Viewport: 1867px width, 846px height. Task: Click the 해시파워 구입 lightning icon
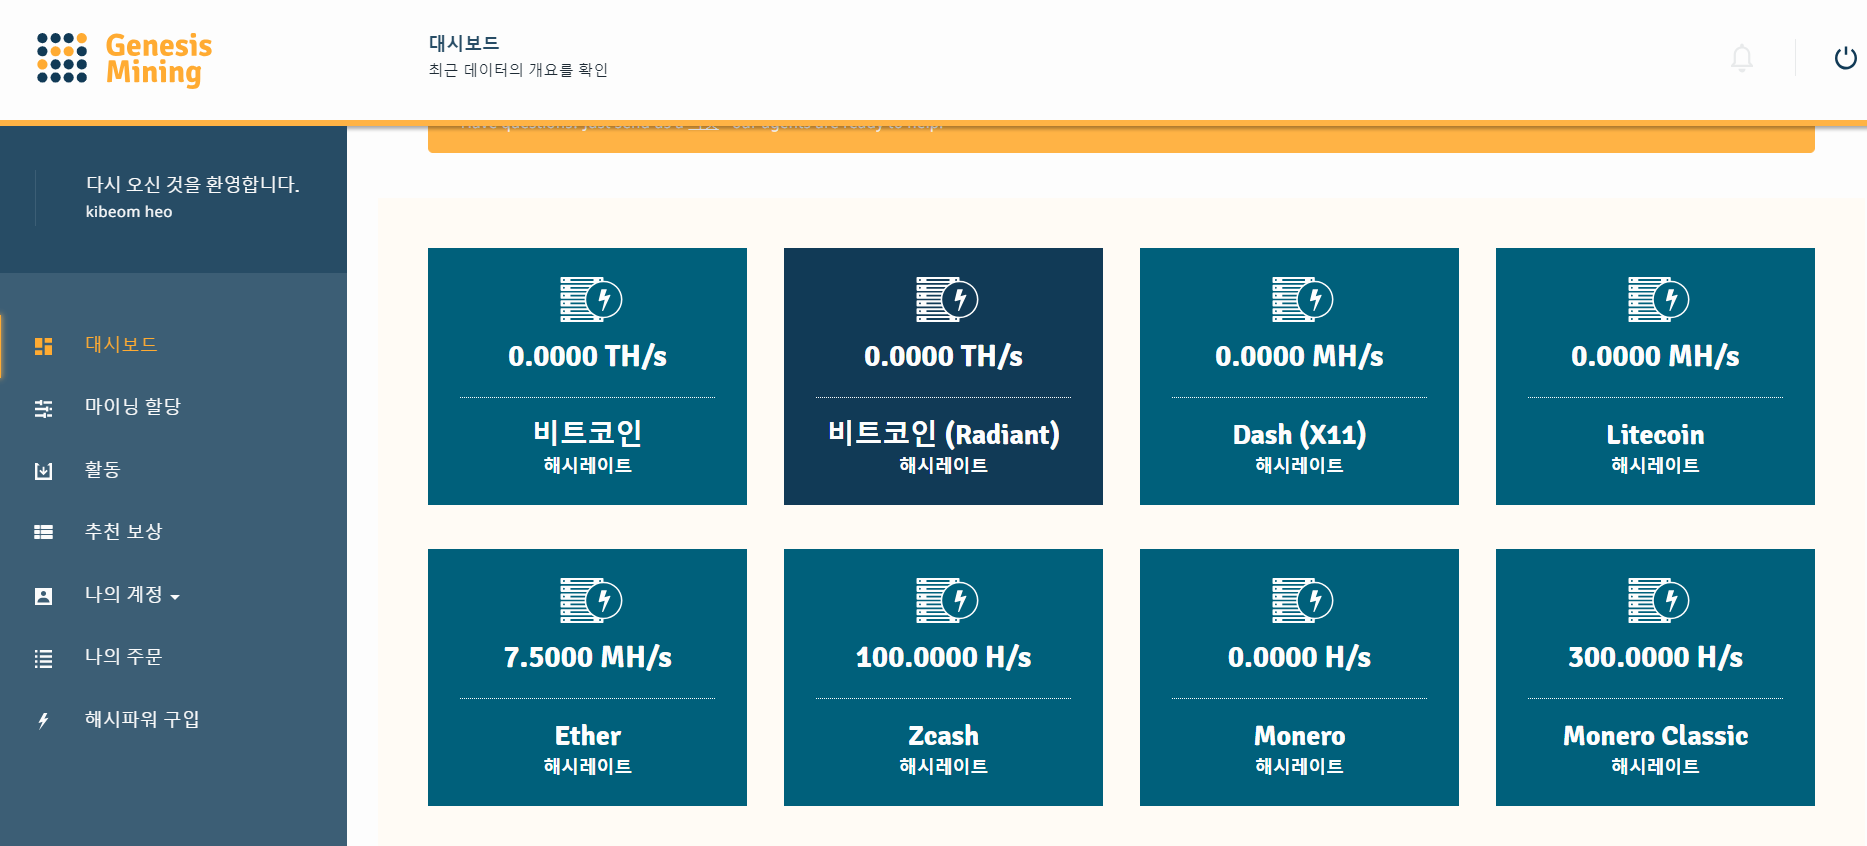coord(43,721)
